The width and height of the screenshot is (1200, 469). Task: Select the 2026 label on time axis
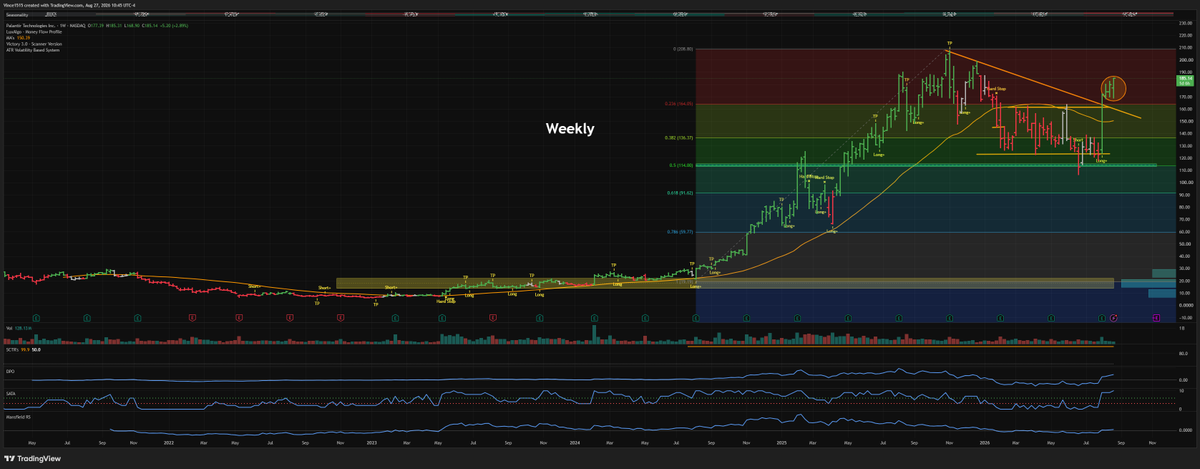[983, 442]
